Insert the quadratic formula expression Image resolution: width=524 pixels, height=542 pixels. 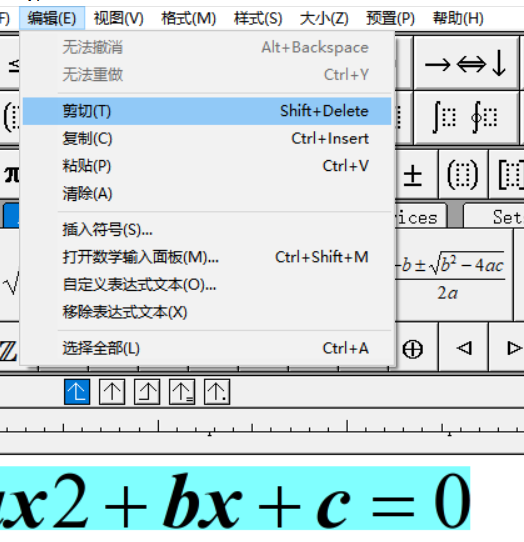(x=453, y=275)
